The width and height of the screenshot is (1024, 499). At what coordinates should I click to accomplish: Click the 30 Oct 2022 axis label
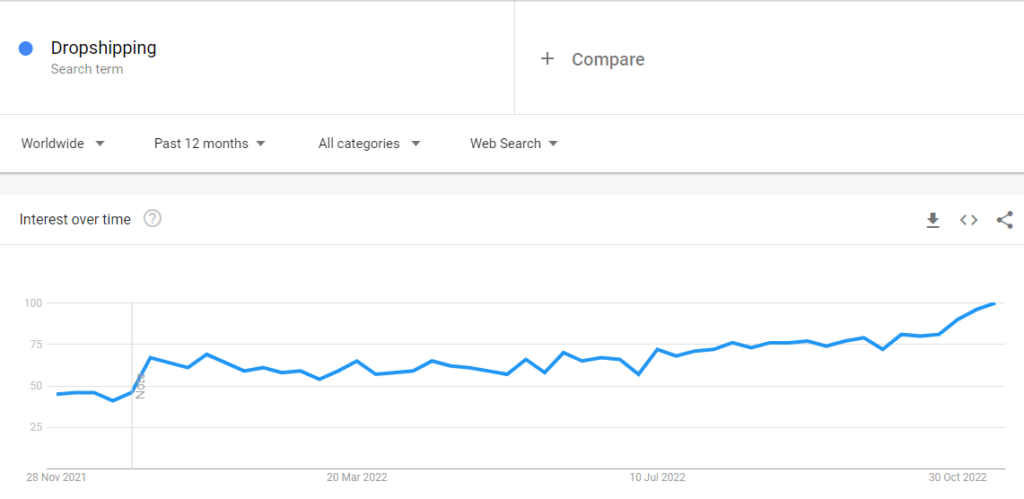point(958,477)
